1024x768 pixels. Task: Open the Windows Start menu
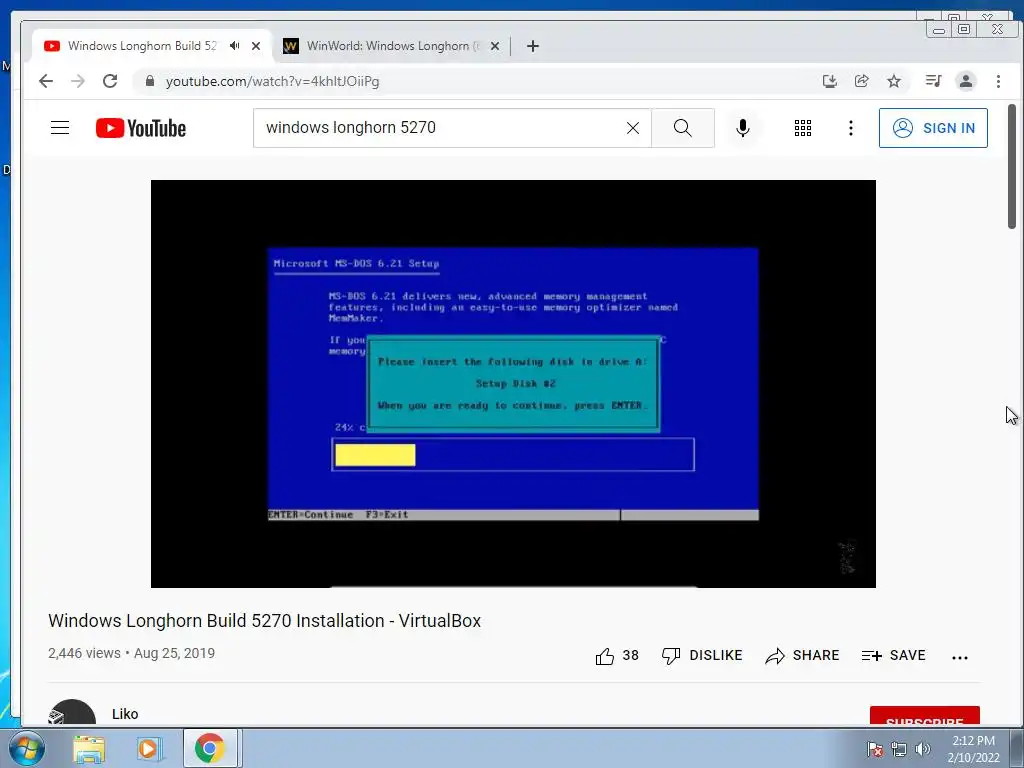26,748
